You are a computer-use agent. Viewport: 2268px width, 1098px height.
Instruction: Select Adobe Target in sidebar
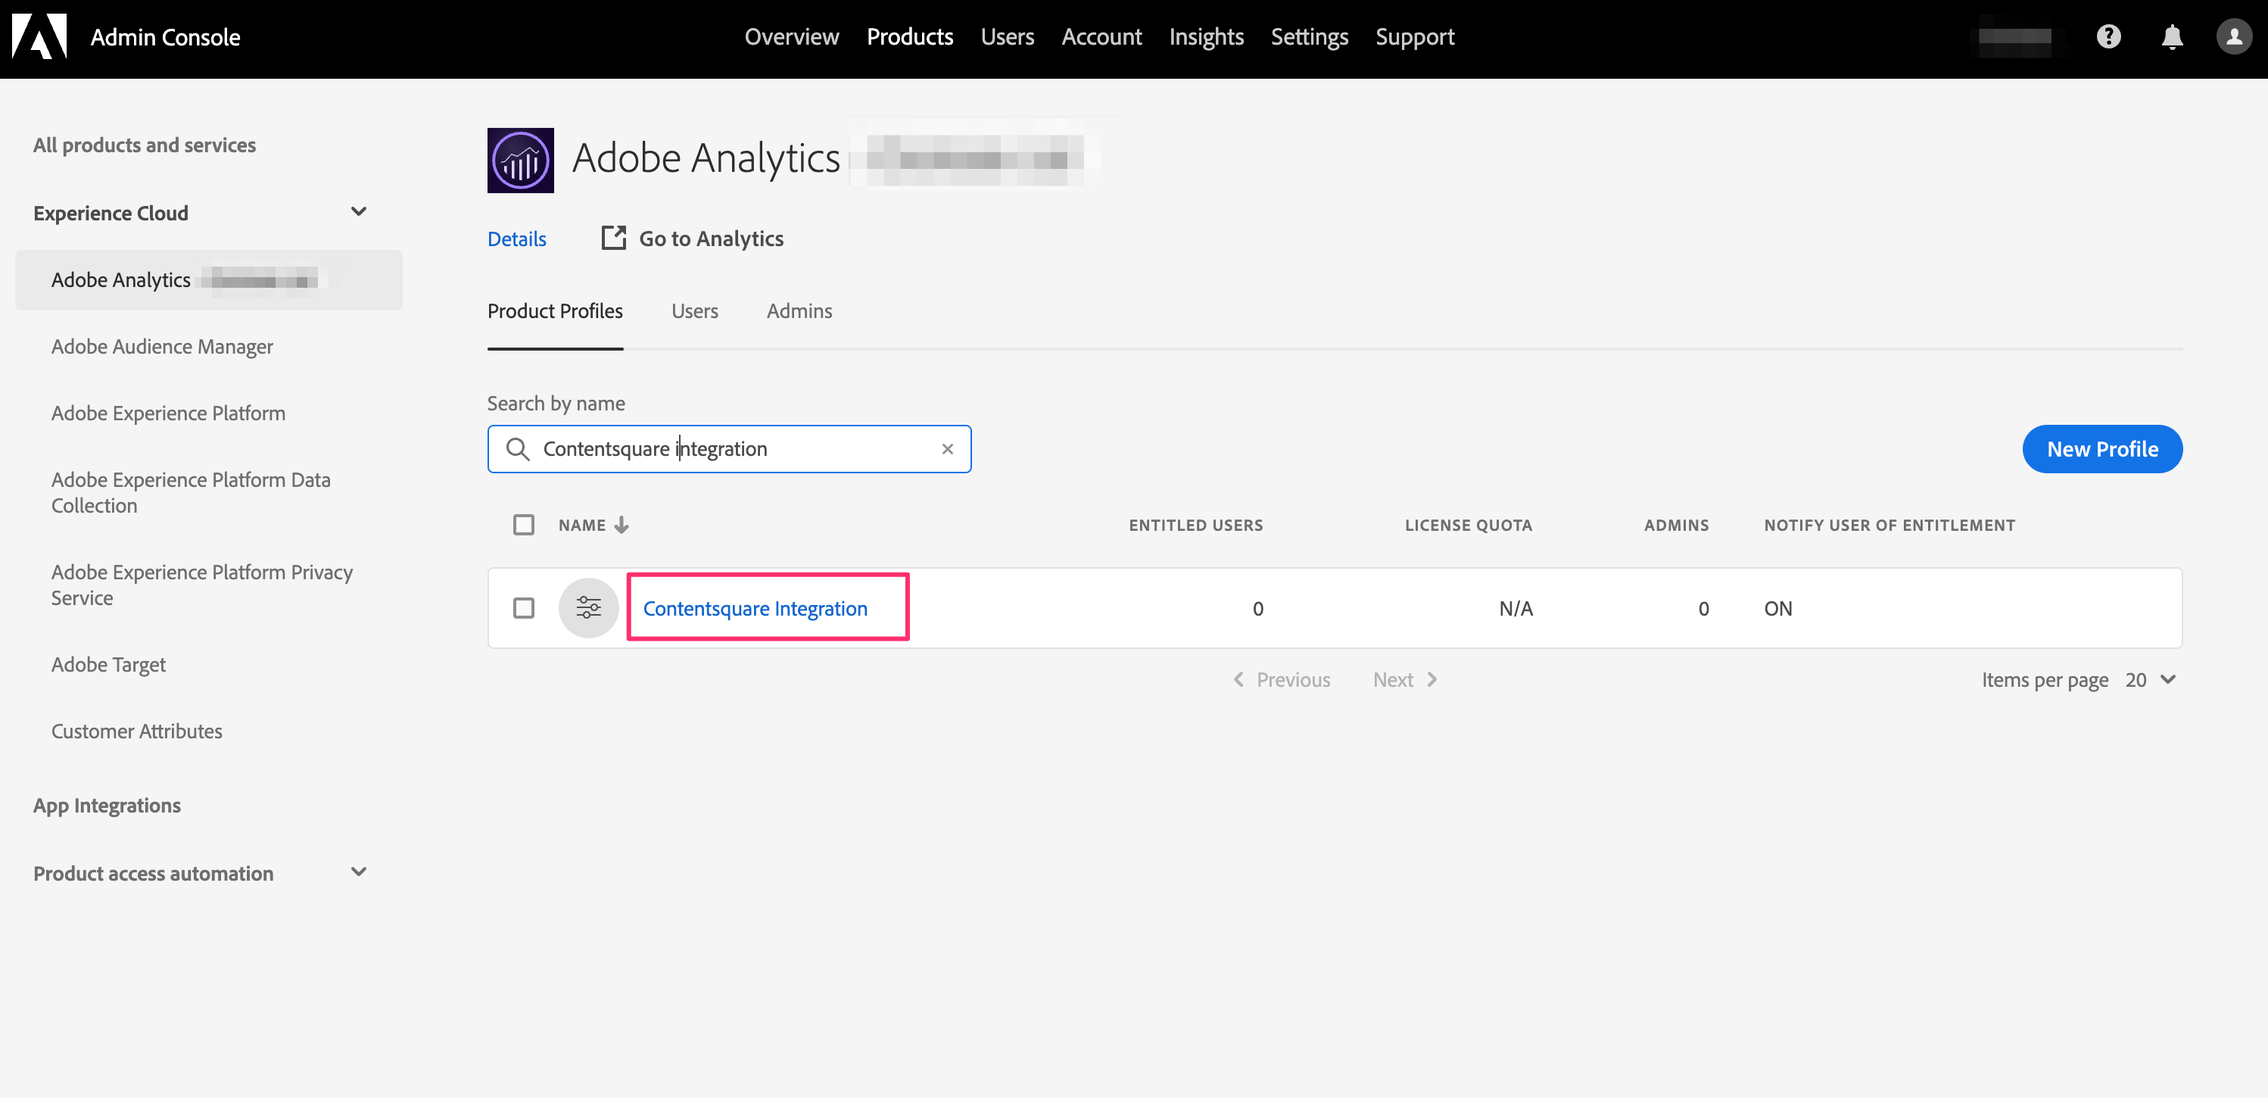click(x=109, y=665)
